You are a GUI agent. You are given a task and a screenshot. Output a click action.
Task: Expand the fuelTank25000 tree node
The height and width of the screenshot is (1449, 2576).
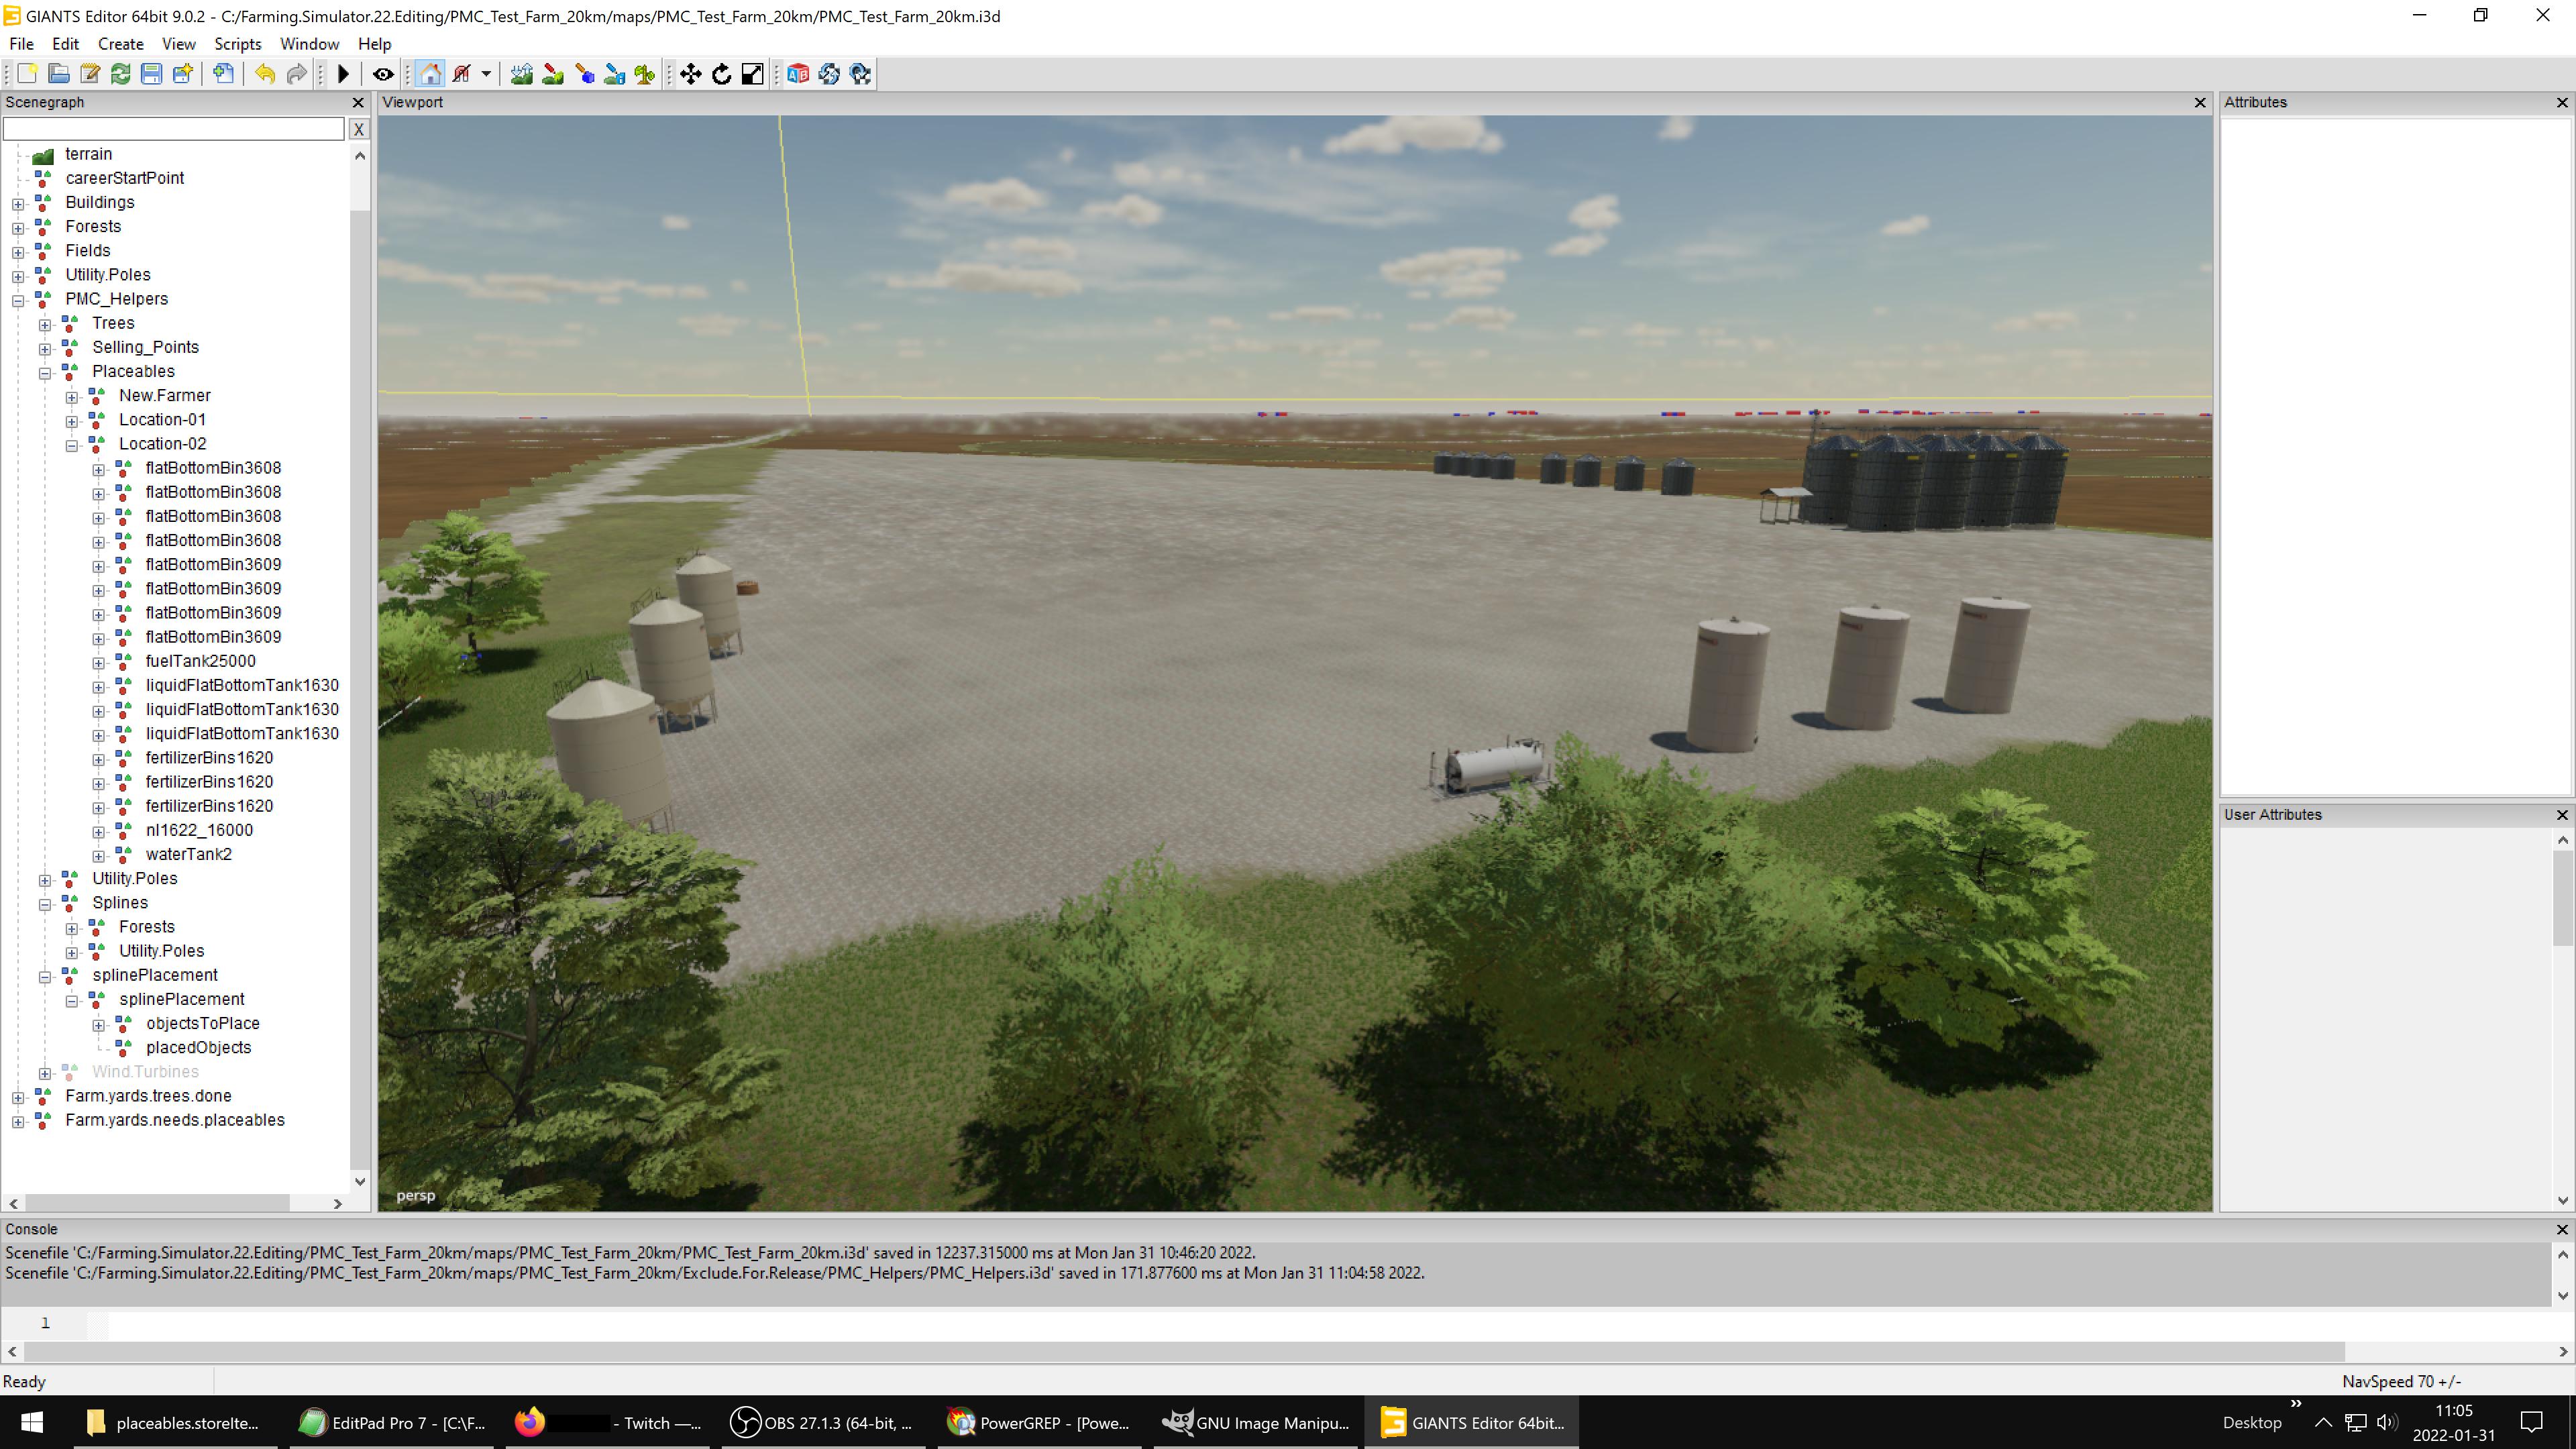(x=99, y=662)
